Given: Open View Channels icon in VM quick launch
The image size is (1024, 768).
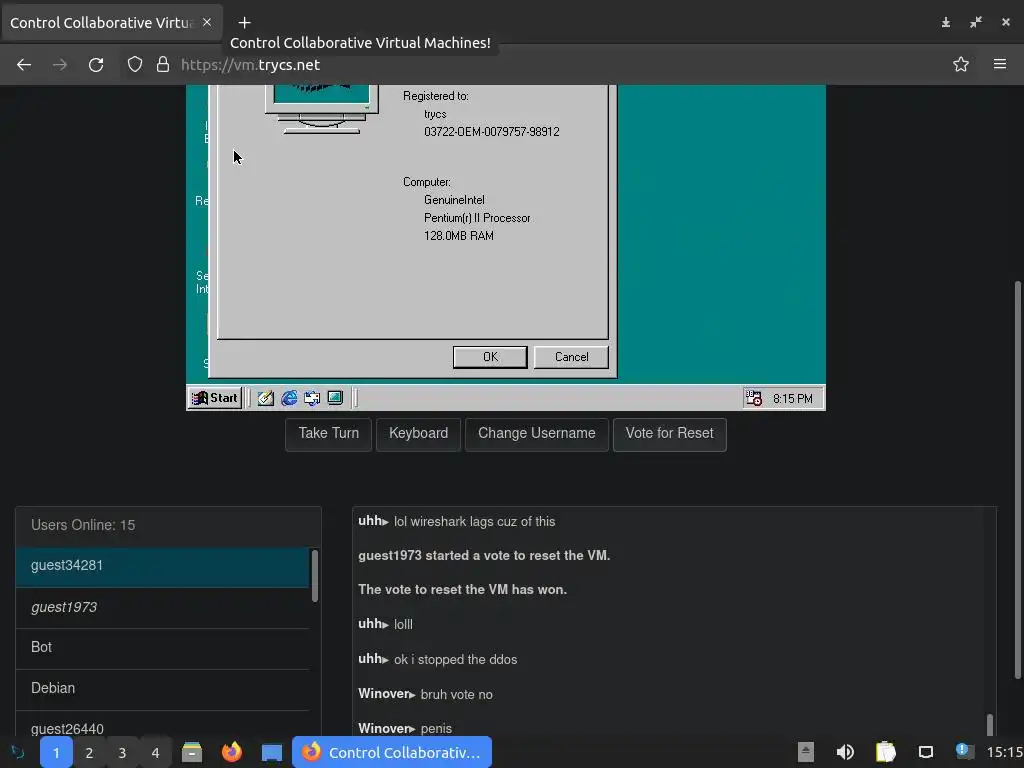Looking at the screenshot, I should click(335, 398).
